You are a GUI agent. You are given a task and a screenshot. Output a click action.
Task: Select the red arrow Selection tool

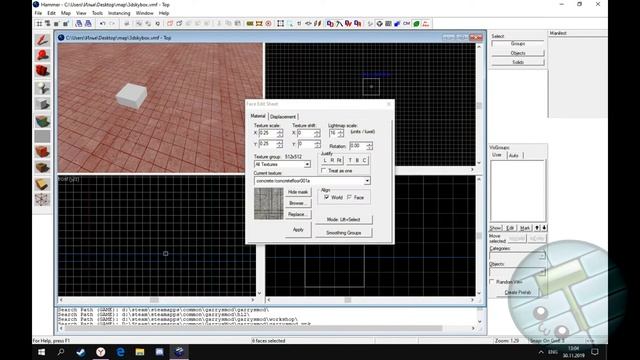[x=42, y=40]
